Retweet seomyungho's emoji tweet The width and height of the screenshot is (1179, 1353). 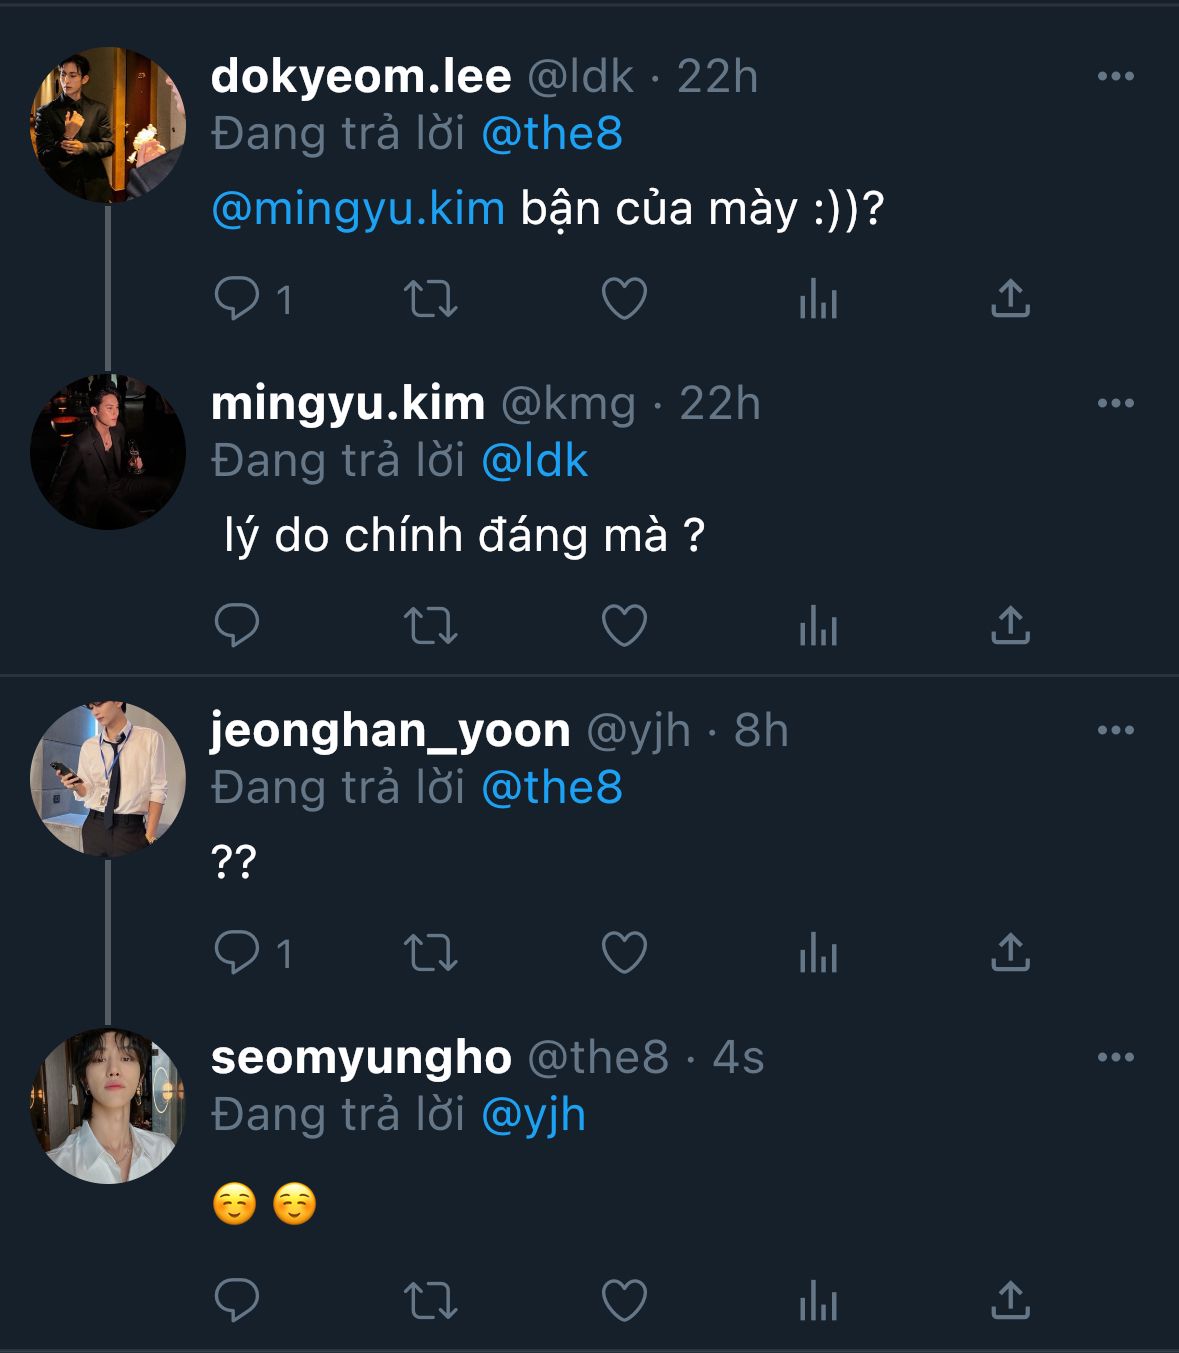(x=430, y=1300)
